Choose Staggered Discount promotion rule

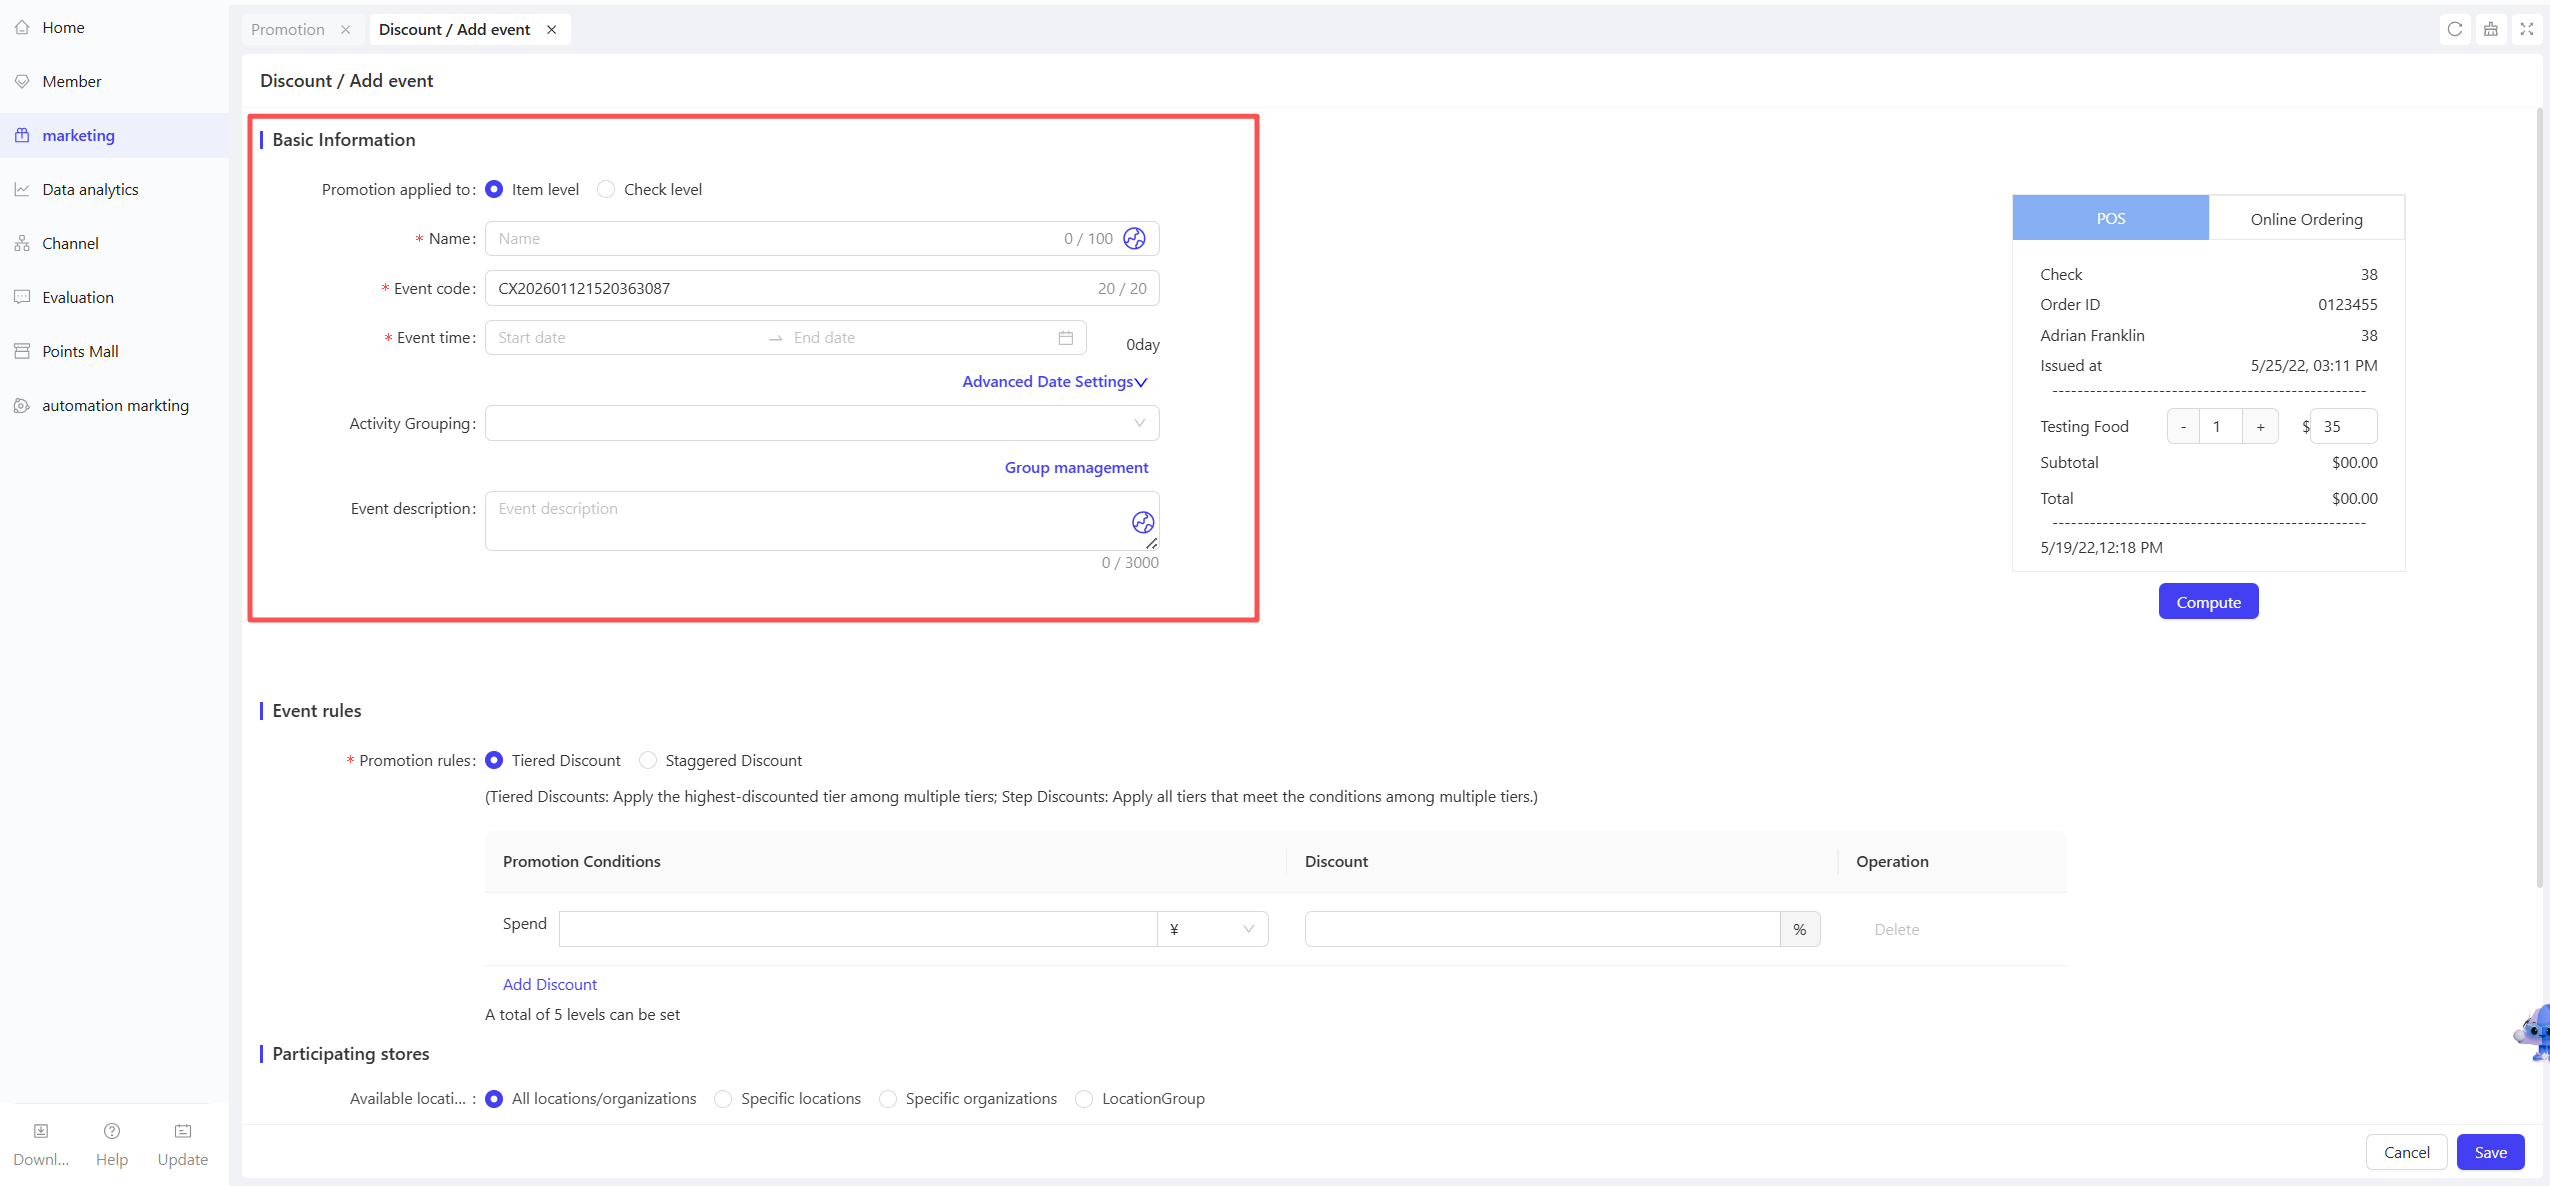tap(648, 760)
